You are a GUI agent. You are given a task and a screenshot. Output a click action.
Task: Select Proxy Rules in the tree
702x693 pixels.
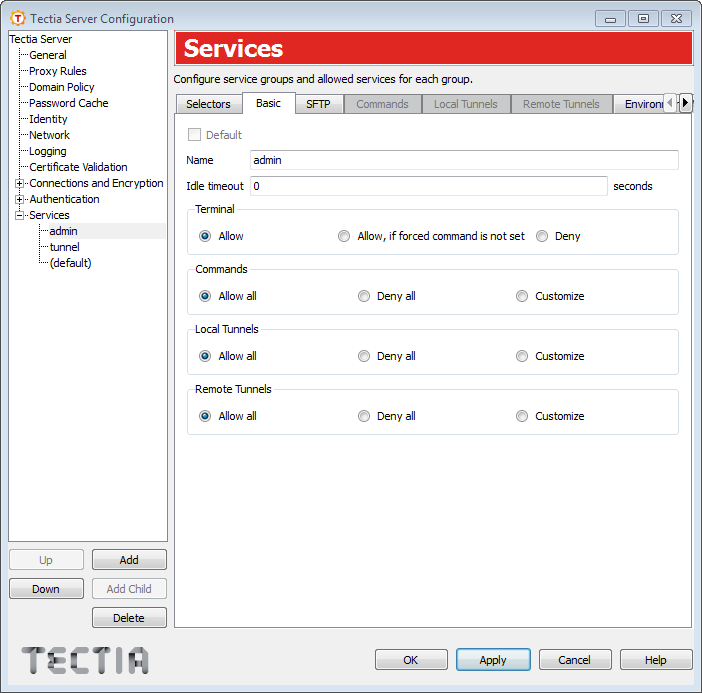(58, 71)
